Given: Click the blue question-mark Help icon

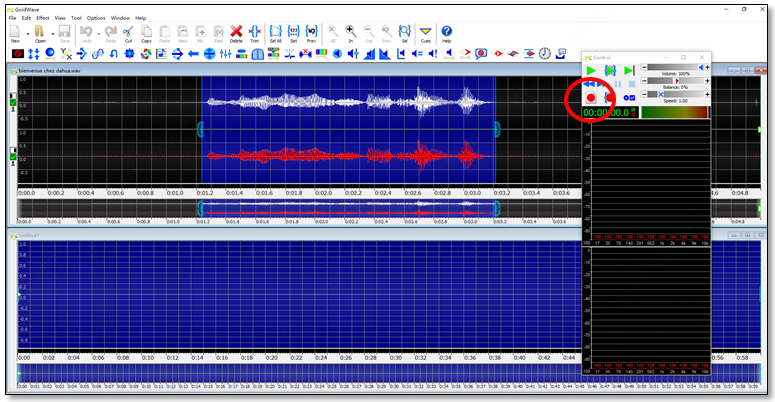Looking at the screenshot, I should pos(446,33).
